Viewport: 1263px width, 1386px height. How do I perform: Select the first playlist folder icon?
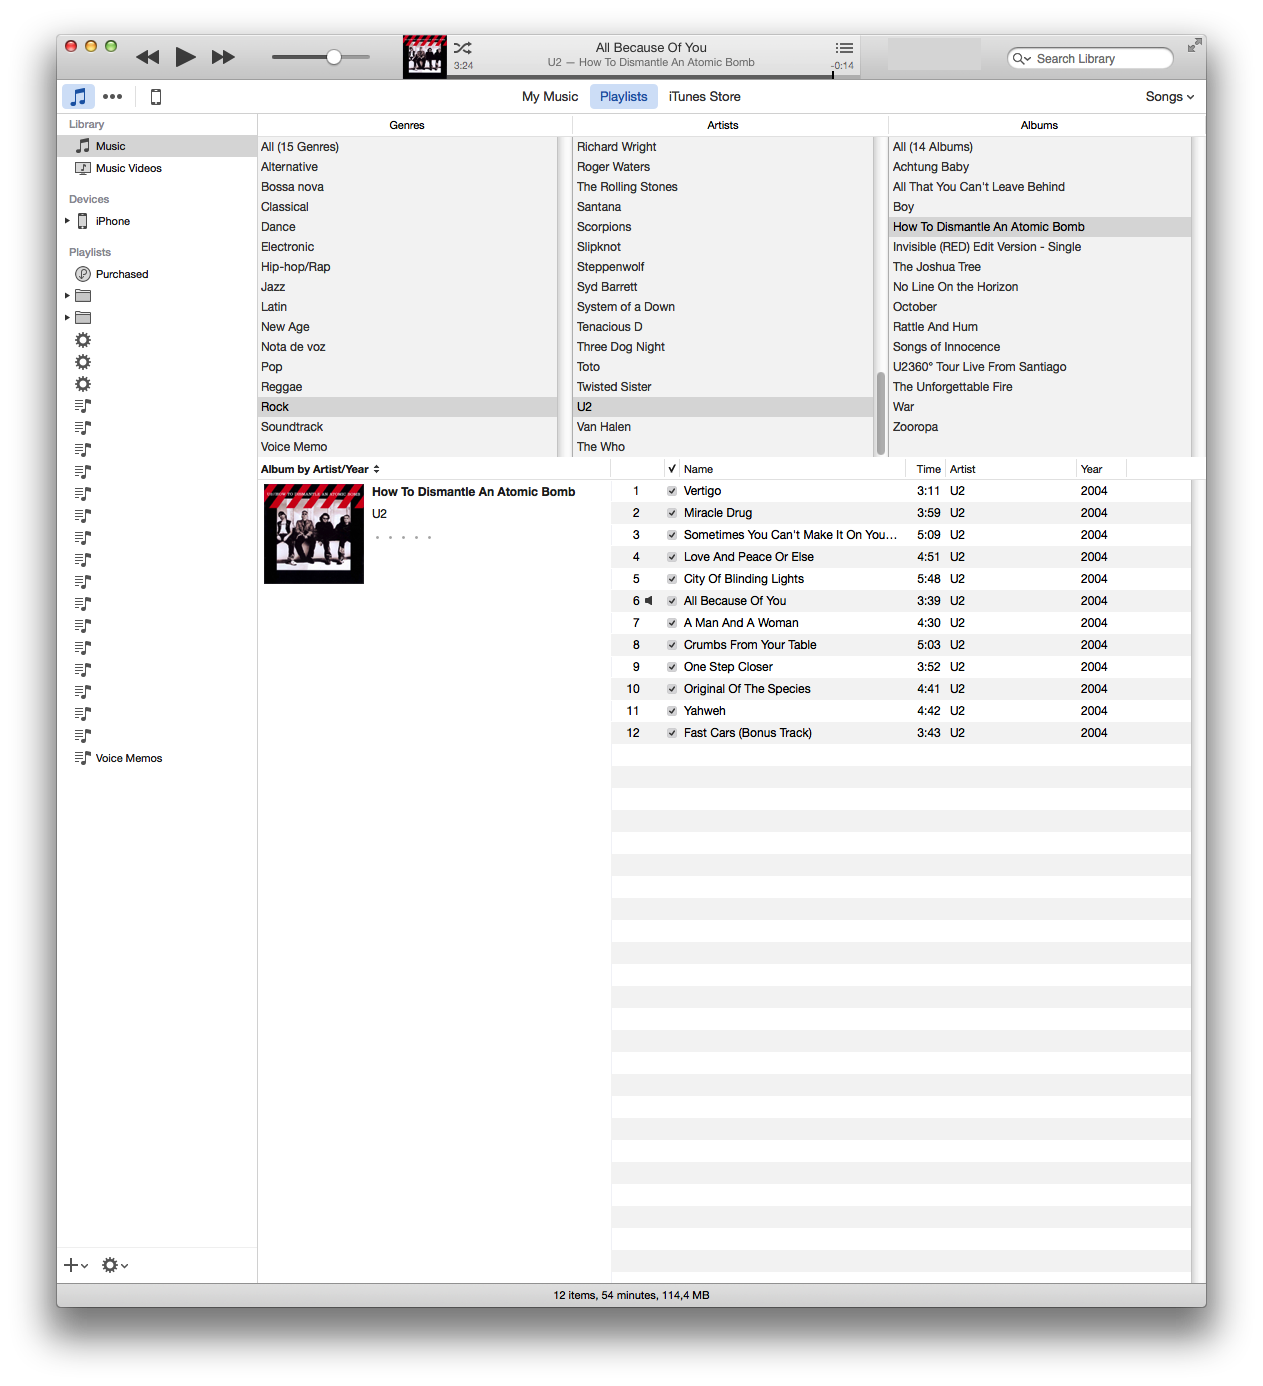coord(83,296)
